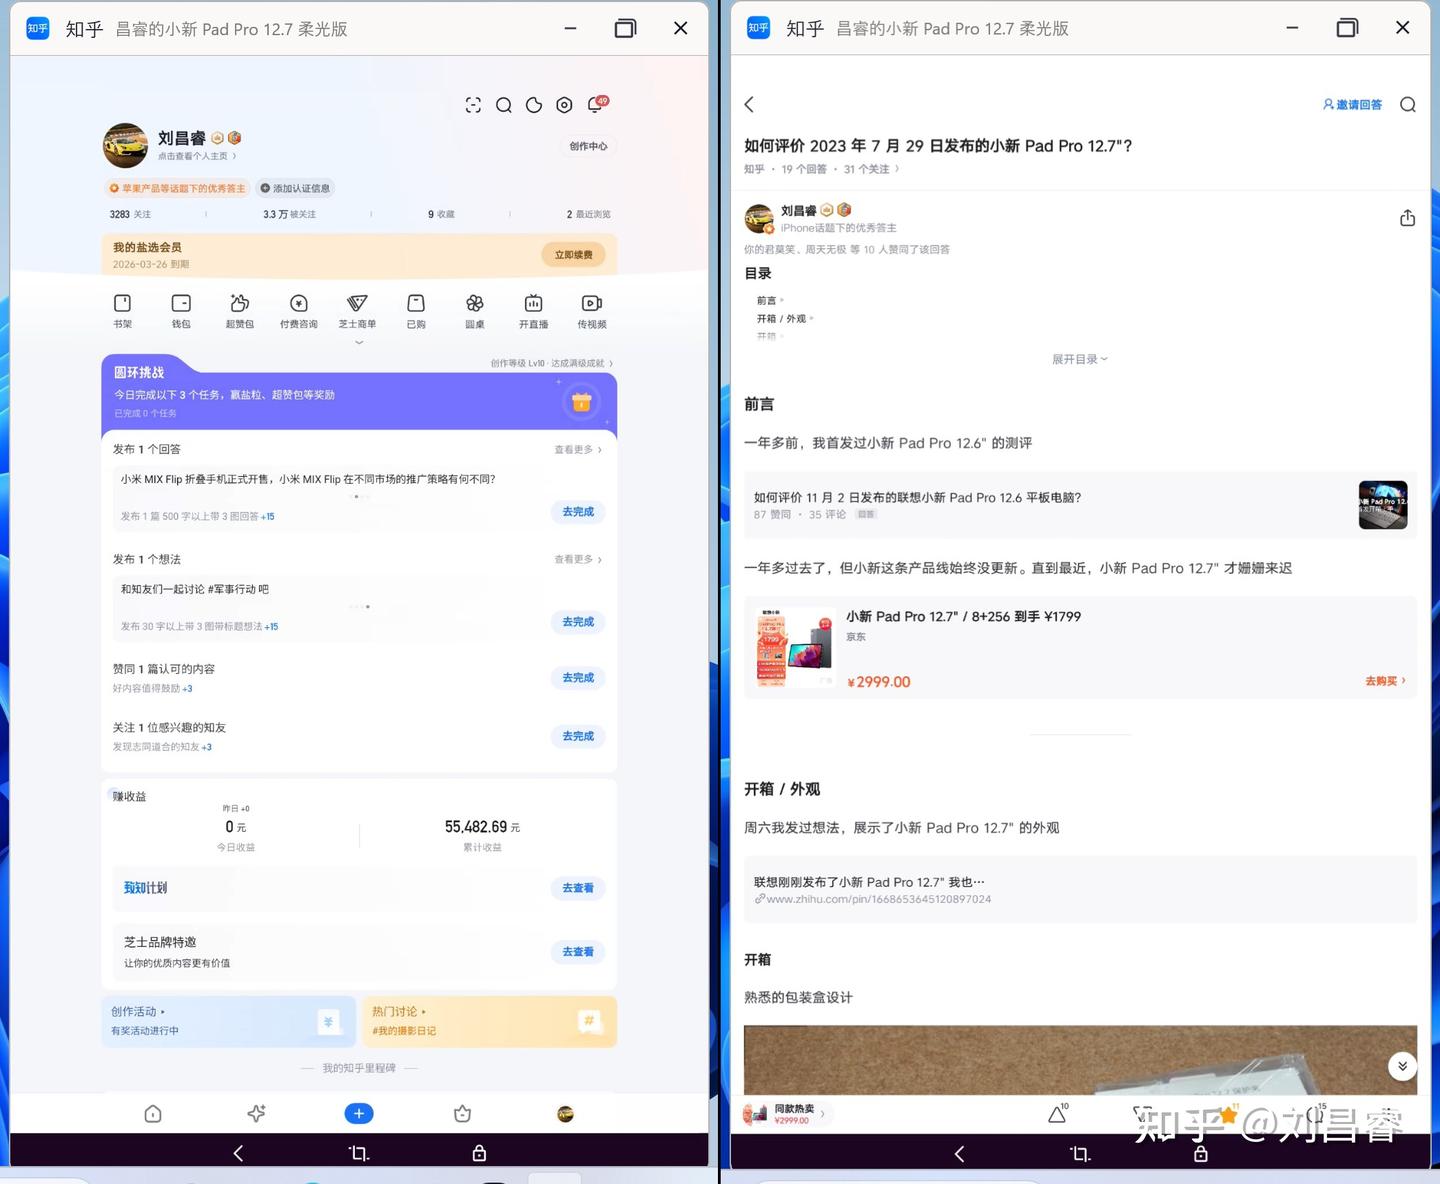
Task: Jump down with the double-chevron button
Action: pos(1402,1066)
